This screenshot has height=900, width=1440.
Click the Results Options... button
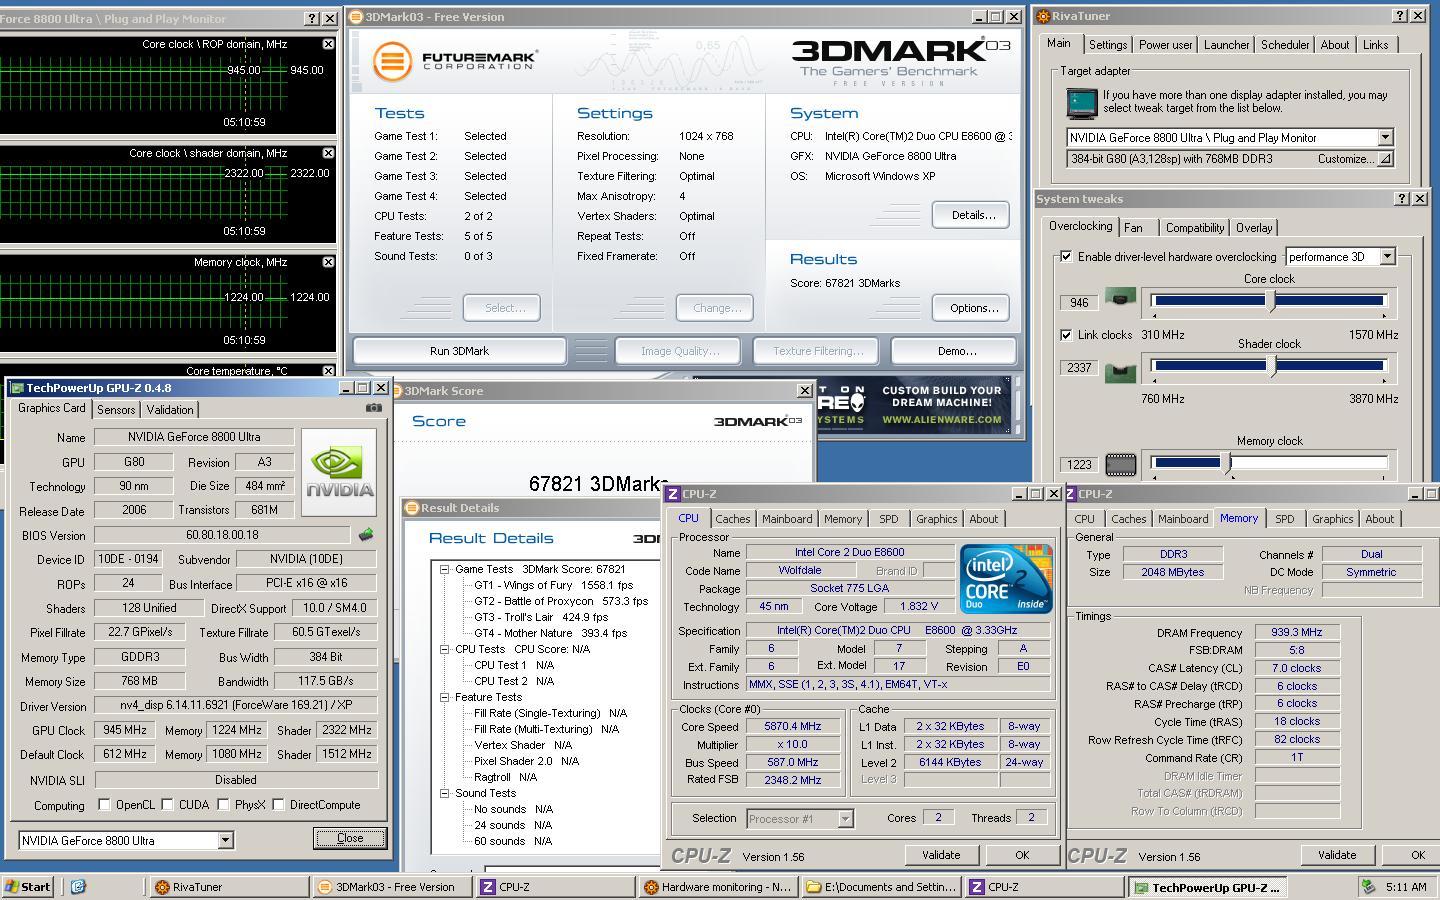tap(971, 308)
